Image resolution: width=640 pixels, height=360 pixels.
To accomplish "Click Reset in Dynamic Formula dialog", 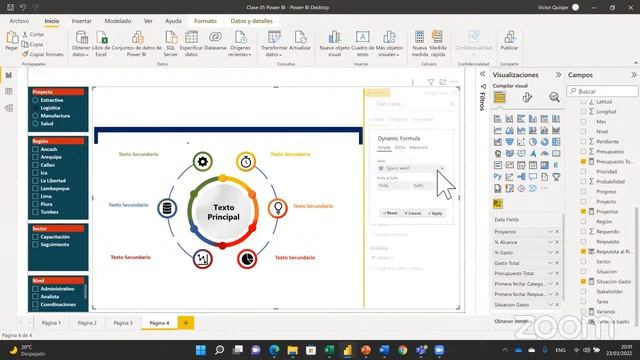I will (x=390, y=213).
